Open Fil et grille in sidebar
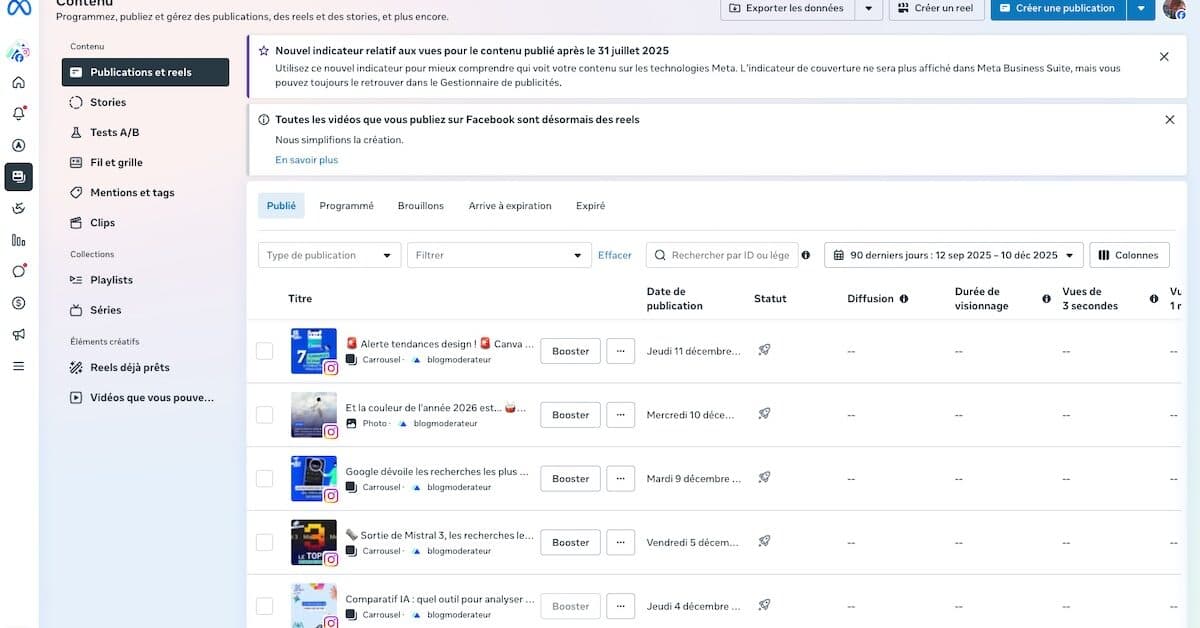The height and width of the screenshot is (628, 1200). coord(145,162)
